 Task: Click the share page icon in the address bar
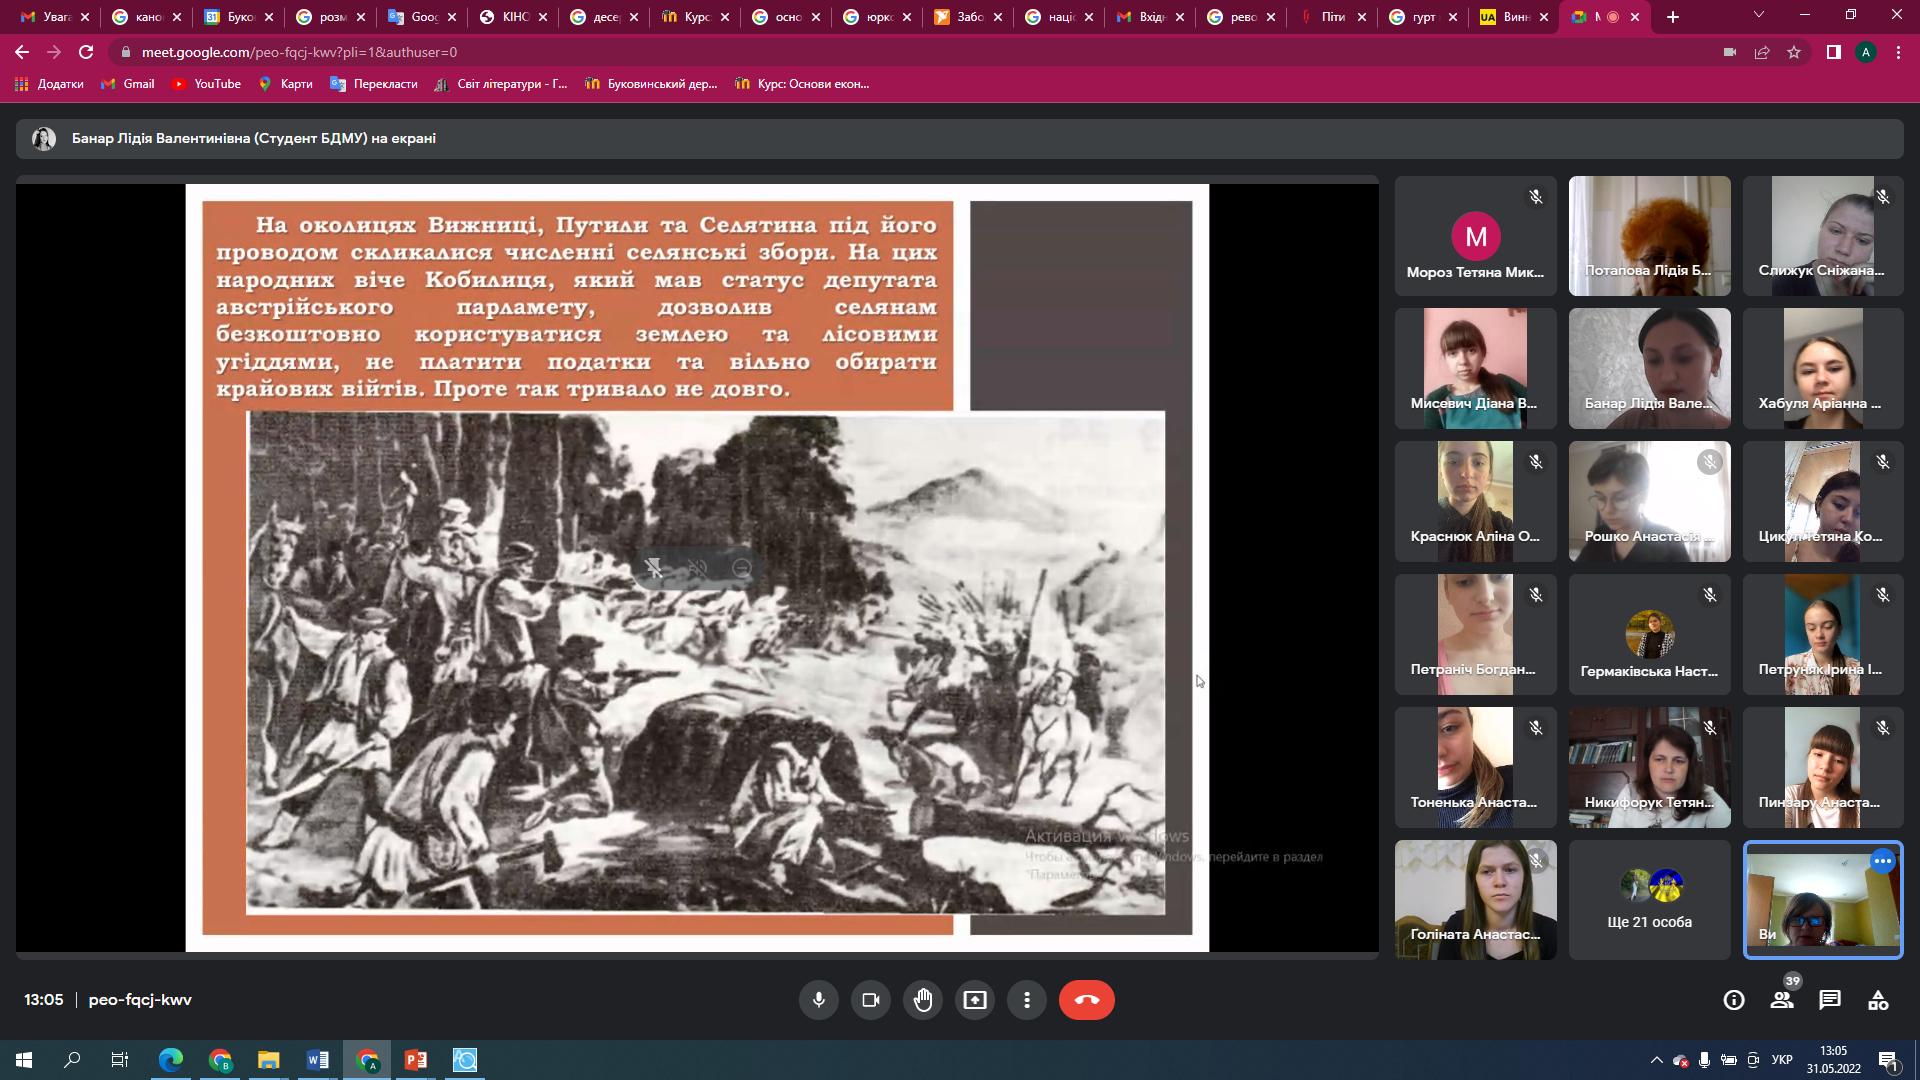pos(1762,52)
